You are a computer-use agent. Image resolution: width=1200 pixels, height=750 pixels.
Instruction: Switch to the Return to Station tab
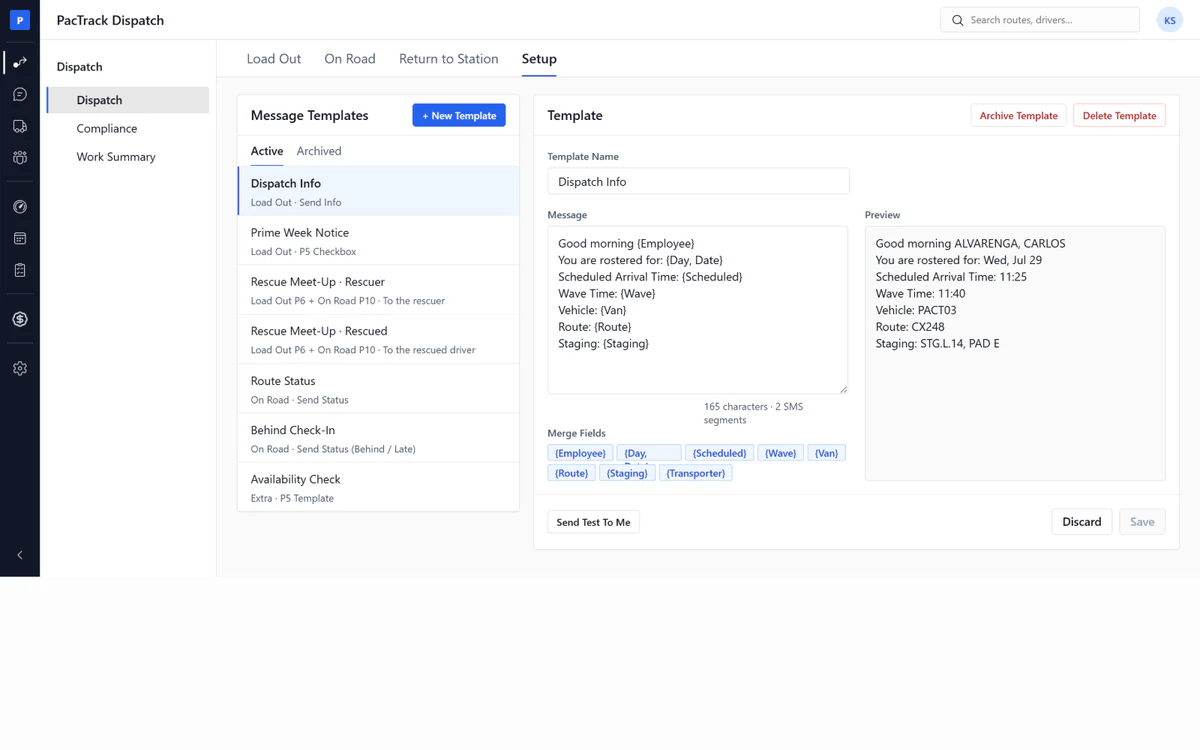click(x=448, y=59)
